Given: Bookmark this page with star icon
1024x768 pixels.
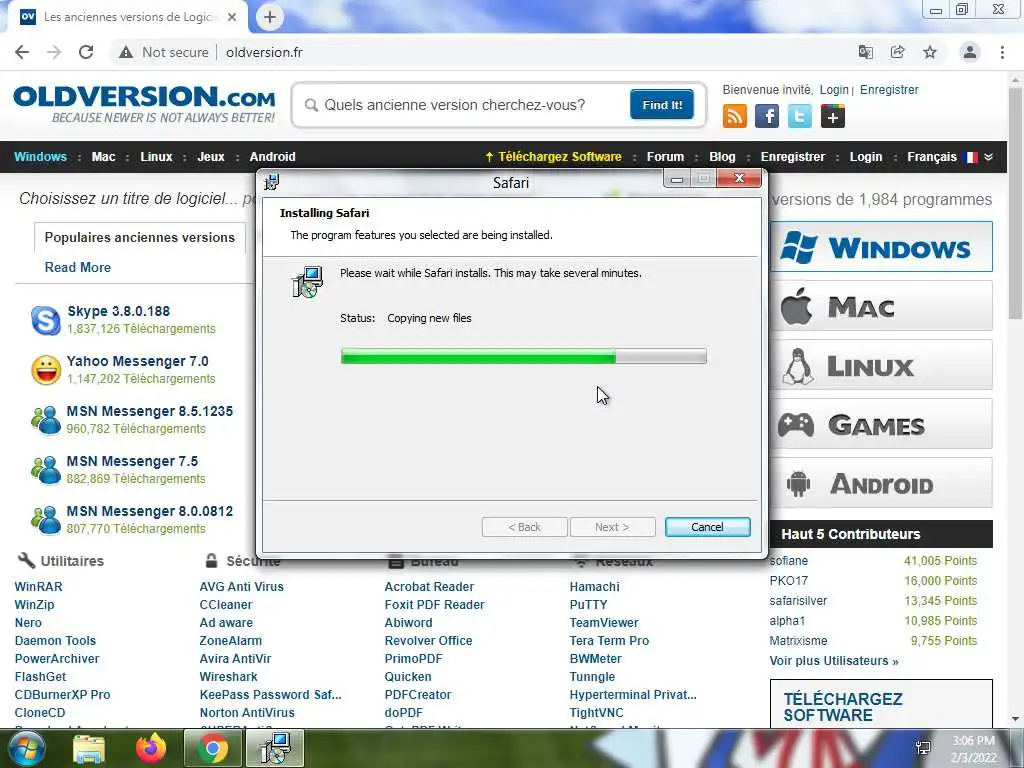Looking at the screenshot, I should pos(930,52).
